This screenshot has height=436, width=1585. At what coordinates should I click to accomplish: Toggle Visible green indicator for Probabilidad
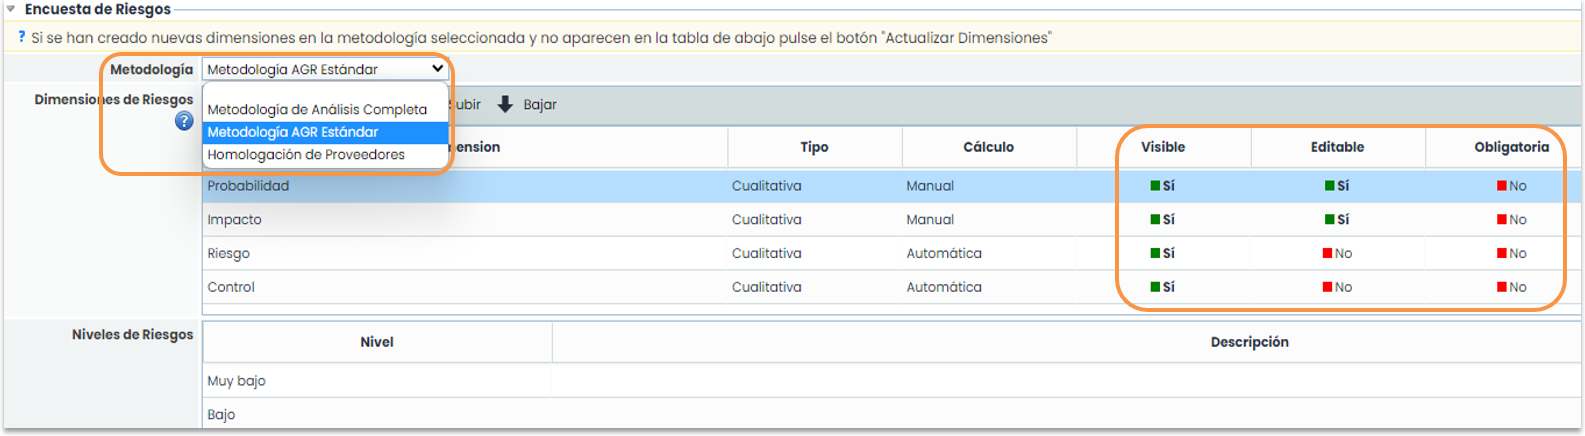click(x=1155, y=186)
